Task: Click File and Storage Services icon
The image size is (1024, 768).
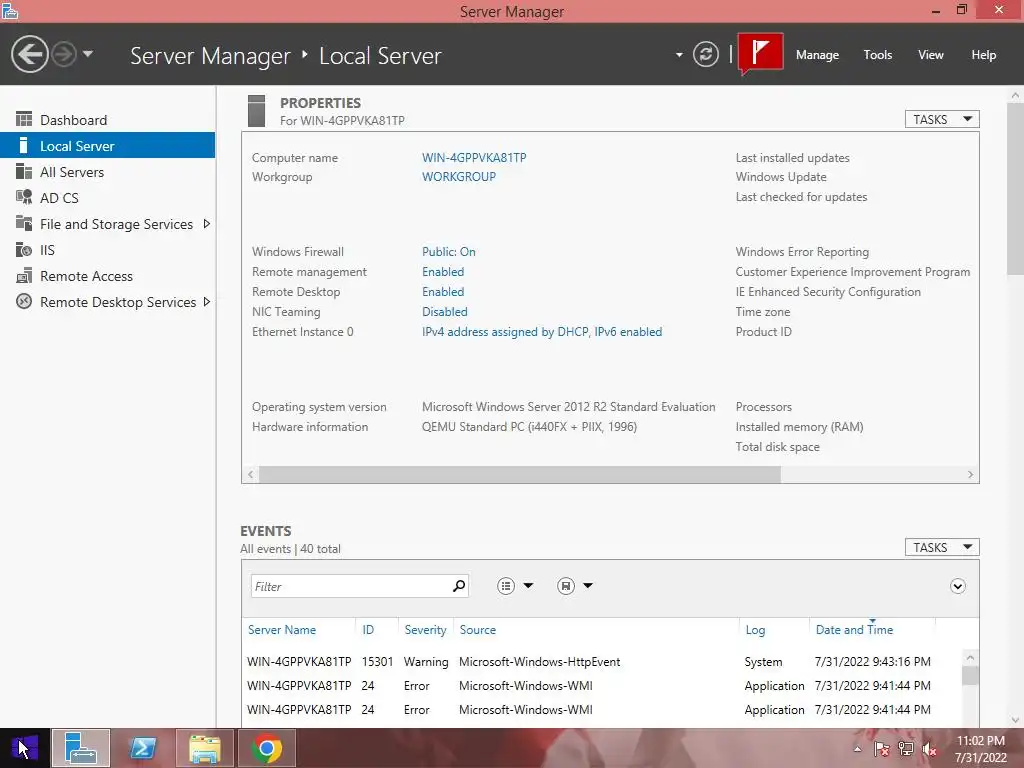Action: click(x=24, y=223)
